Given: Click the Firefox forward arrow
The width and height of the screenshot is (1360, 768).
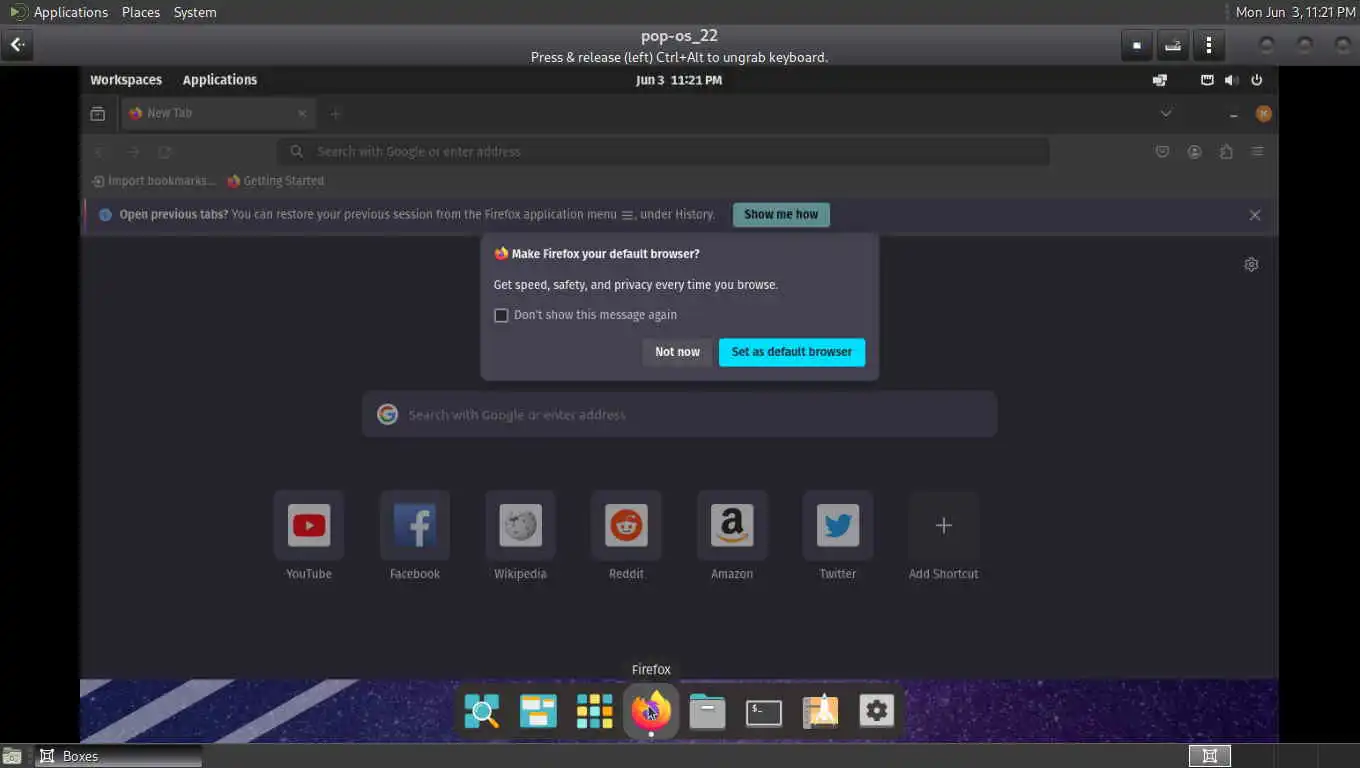Looking at the screenshot, I should coord(133,152).
